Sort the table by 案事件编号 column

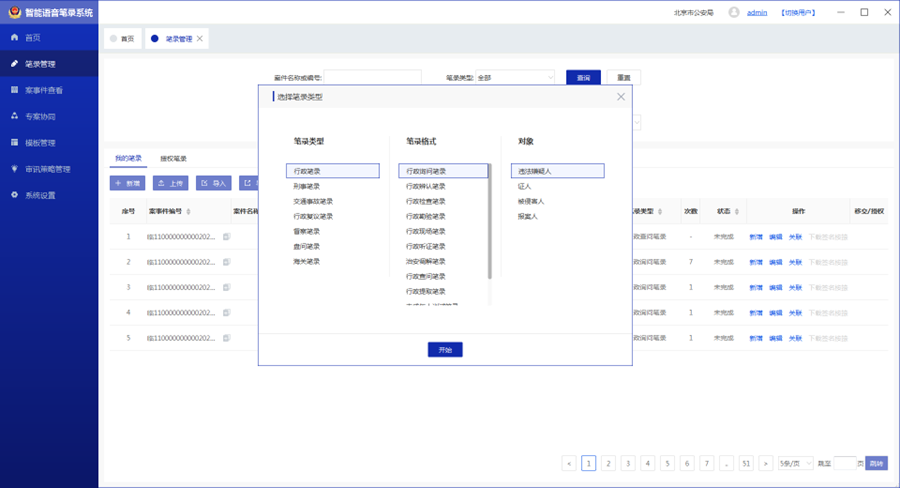(x=189, y=212)
